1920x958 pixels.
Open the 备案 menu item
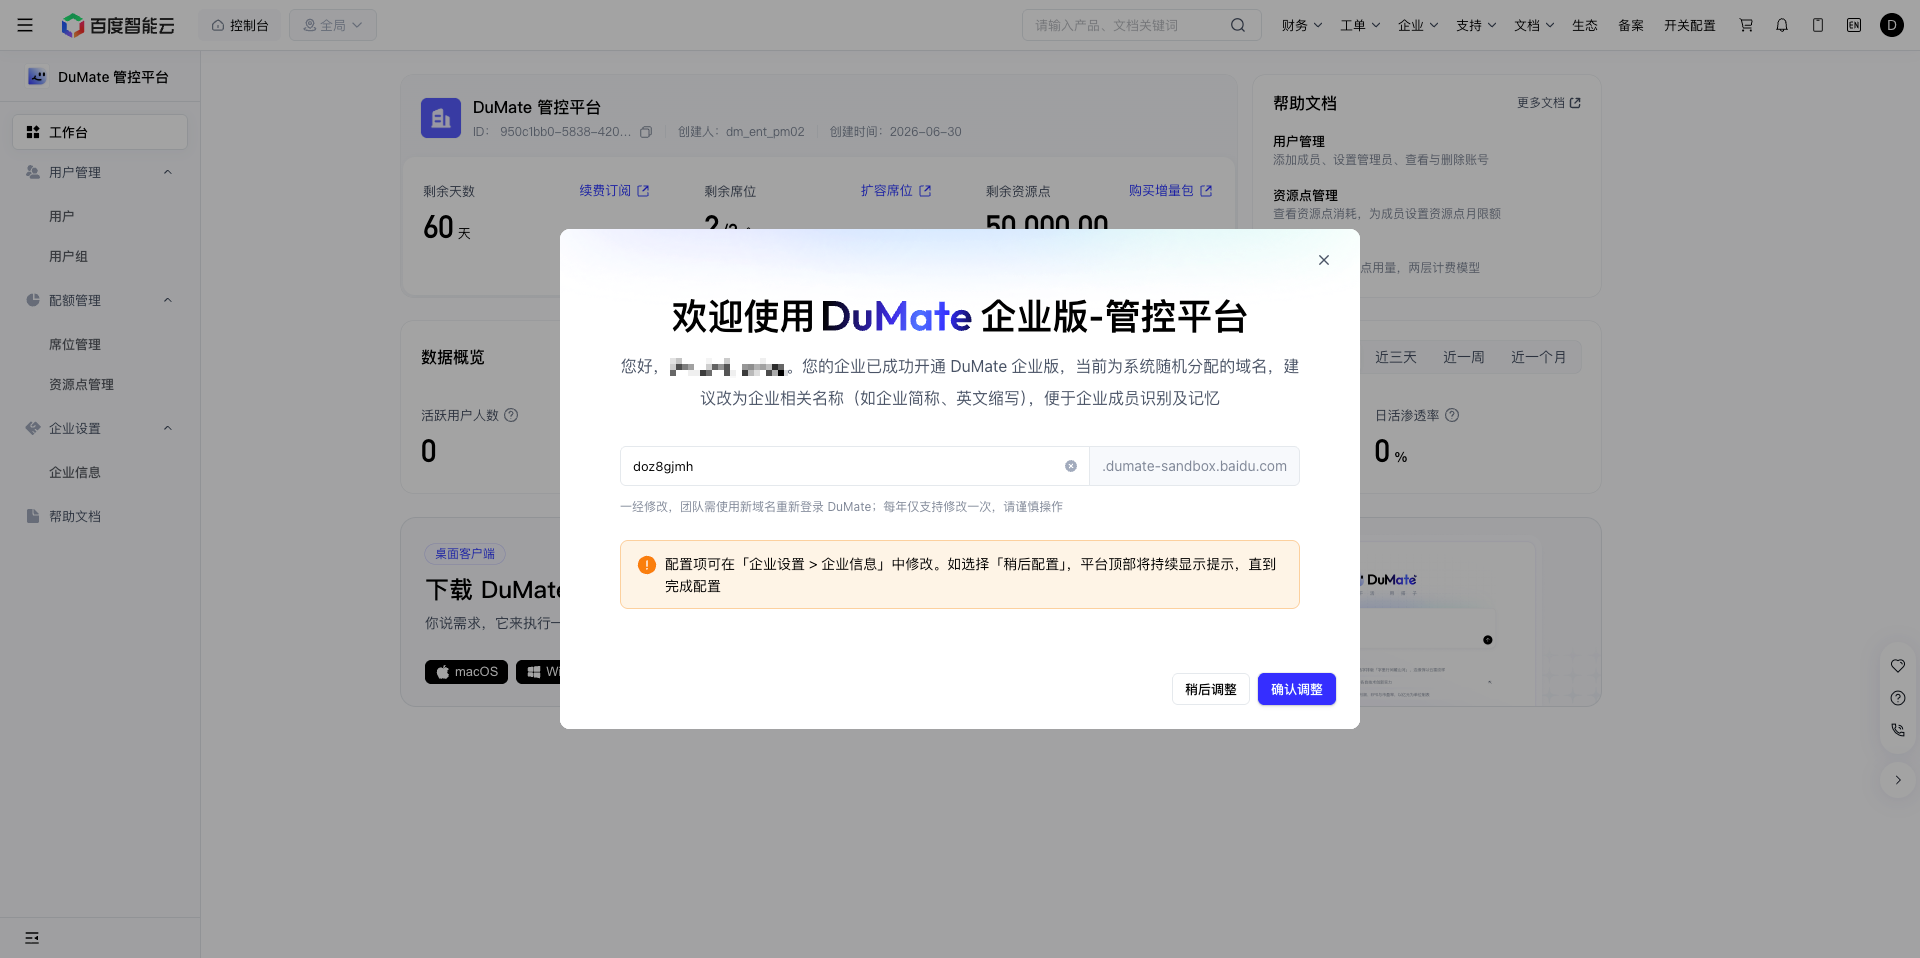click(1631, 25)
